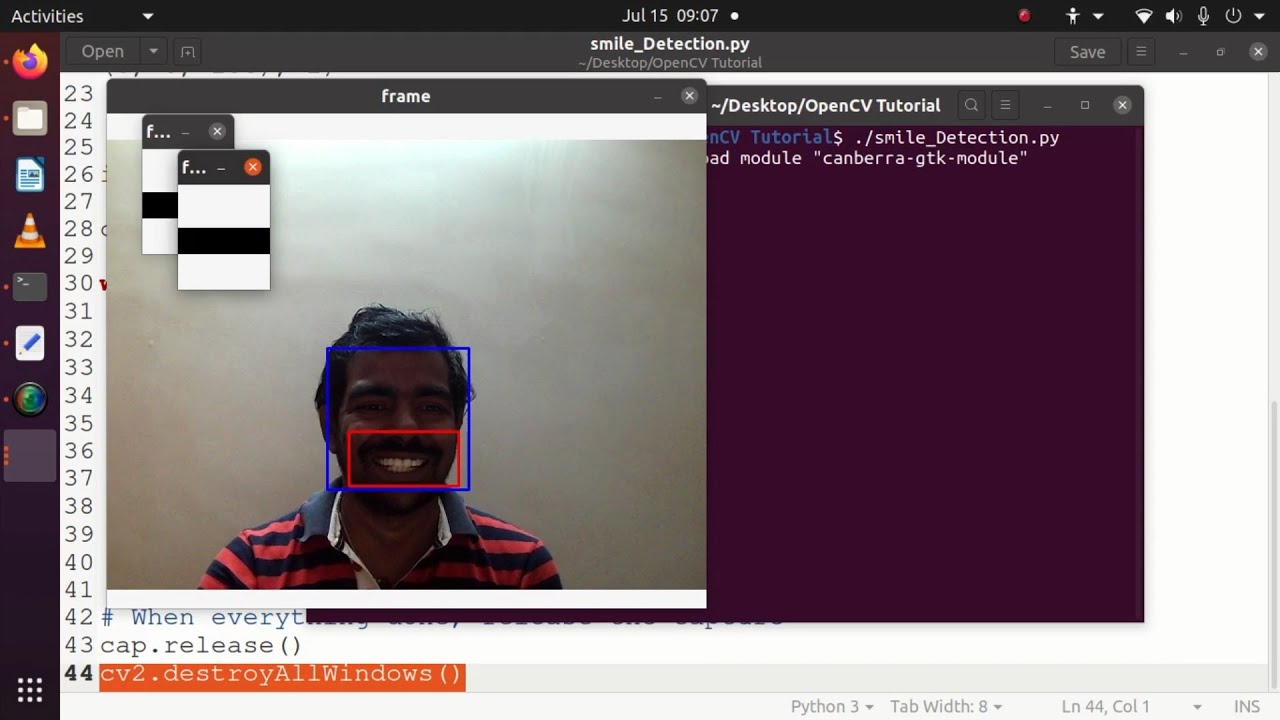The height and width of the screenshot is (720, 1280).
Task: Open Firefox from the dock
Action: point(30,62)
